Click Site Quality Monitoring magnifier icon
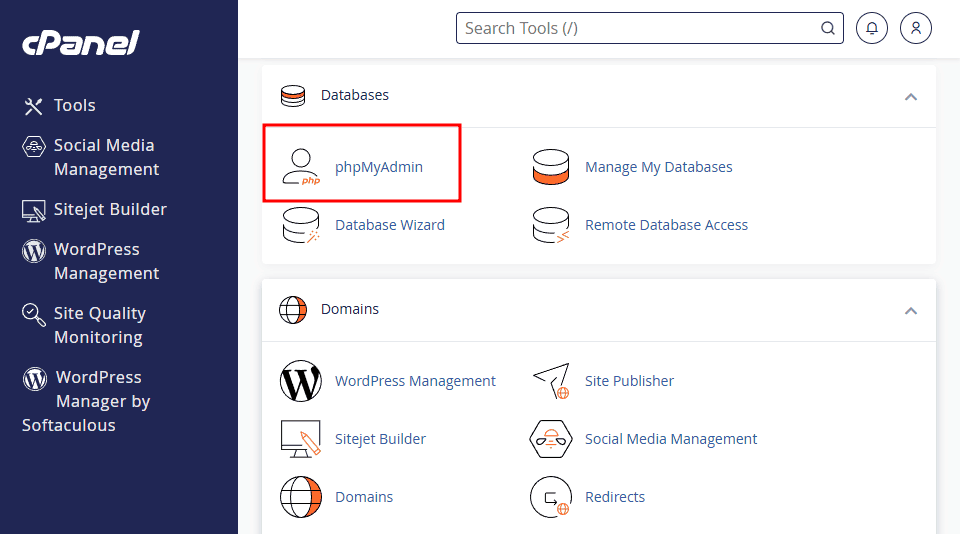The height and width of the screenshot is (534, 960). click(x=34, y=314)
